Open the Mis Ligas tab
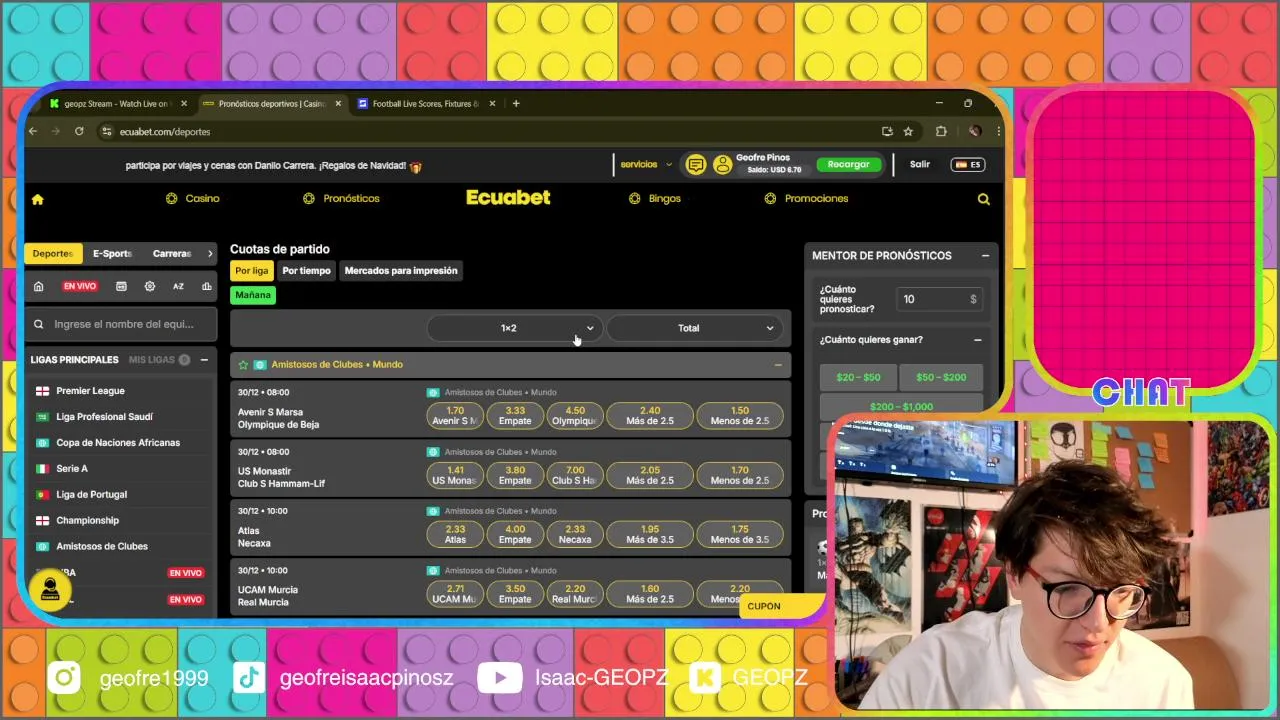This screenshot has height=720, width=1280. (x=159, y=360)
